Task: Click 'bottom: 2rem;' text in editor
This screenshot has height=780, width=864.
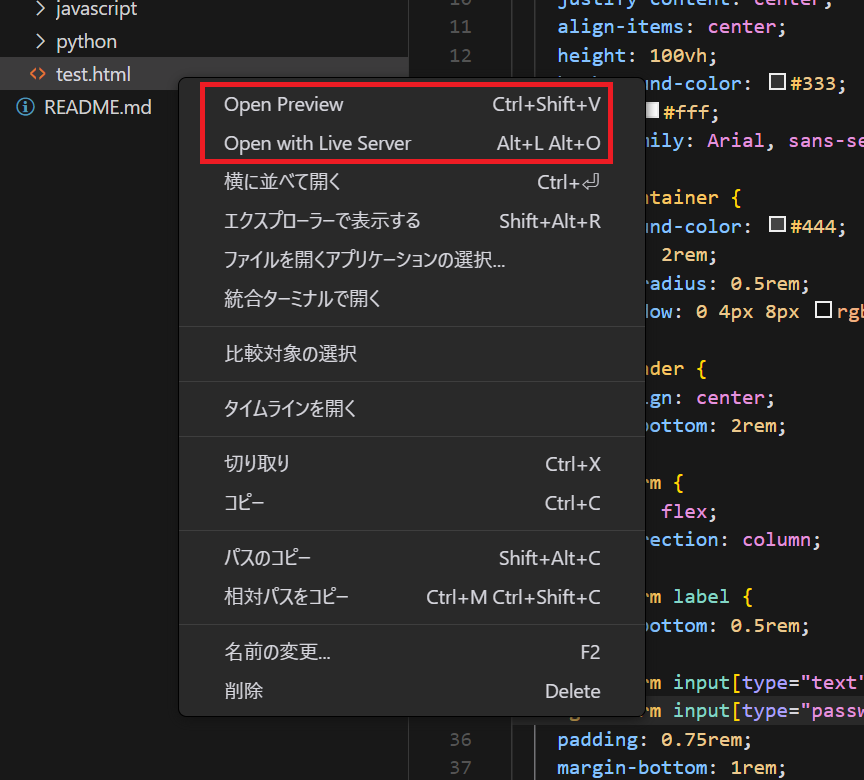Action: coord(715,426)
